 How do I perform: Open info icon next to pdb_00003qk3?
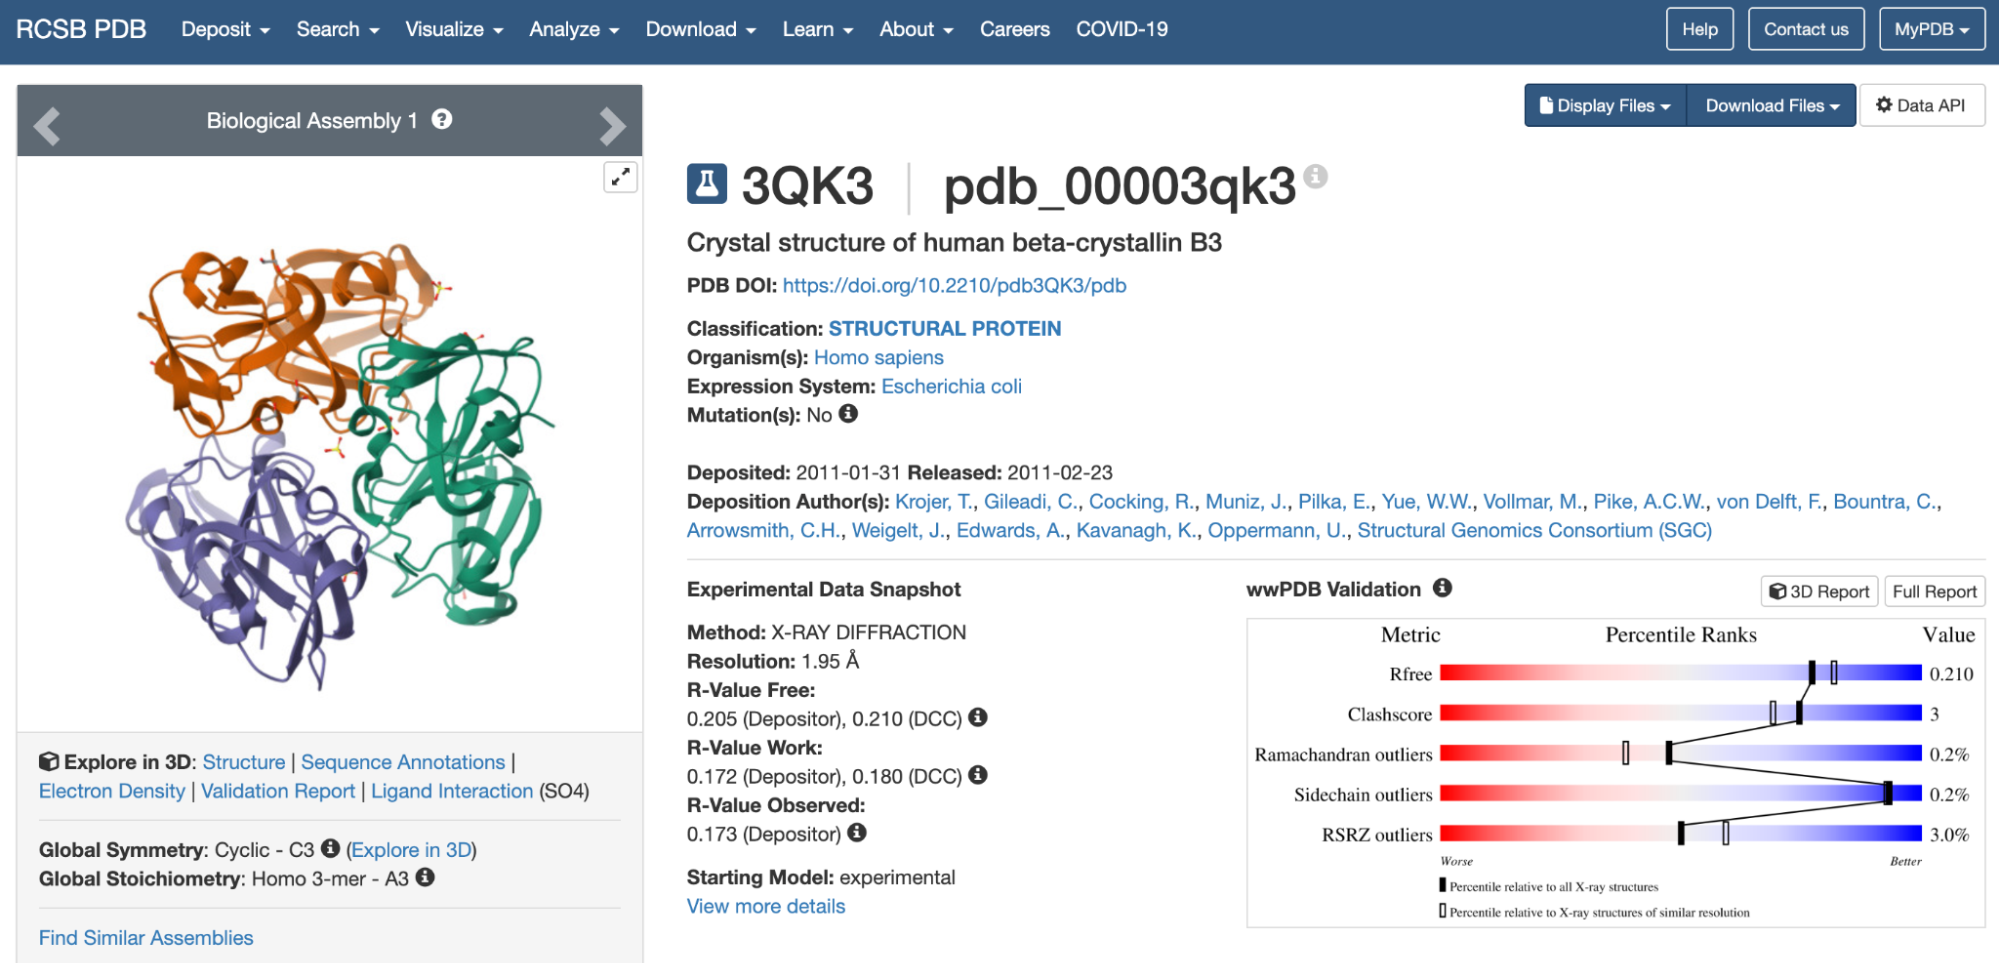point(1316,176)
